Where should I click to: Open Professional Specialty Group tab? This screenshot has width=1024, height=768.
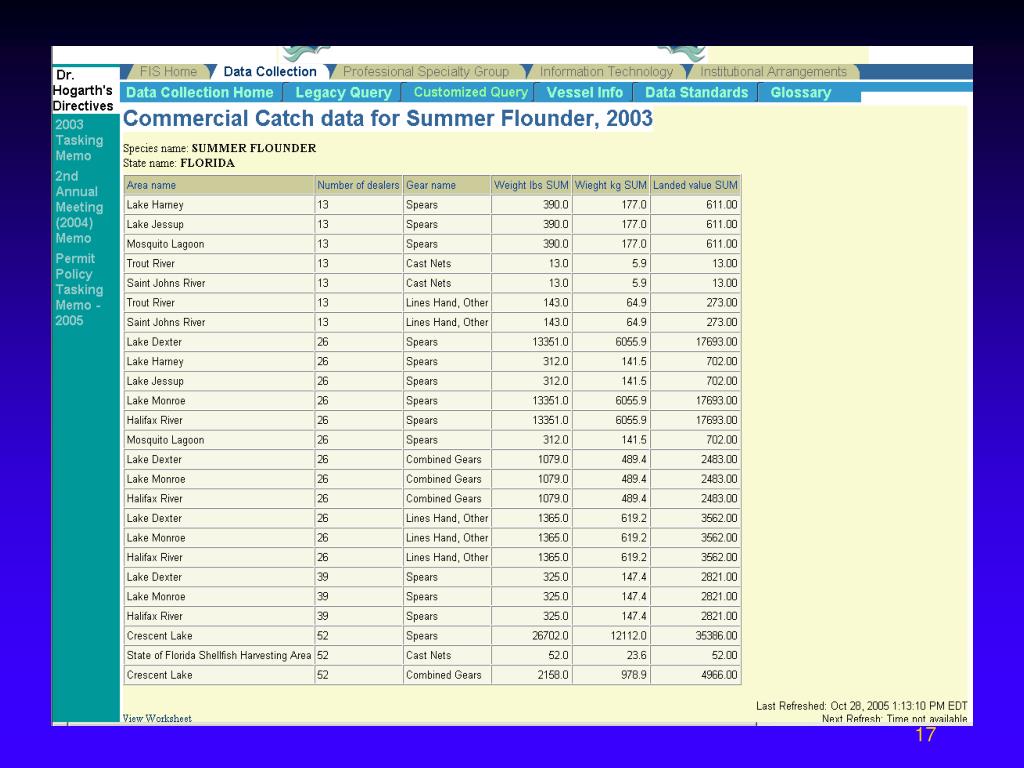(426, 72)
